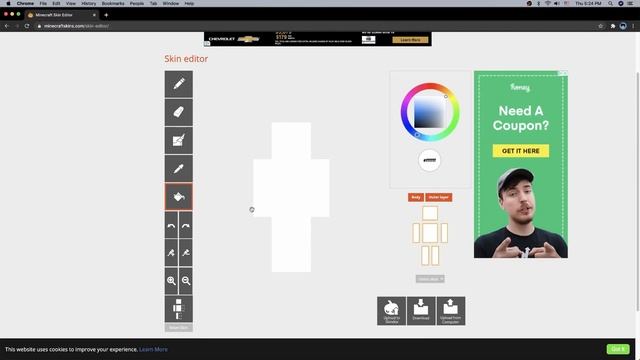Click Learn More in Chevrolet ad
This screenshot has height=360, width=640.
(x=410, y=40)
